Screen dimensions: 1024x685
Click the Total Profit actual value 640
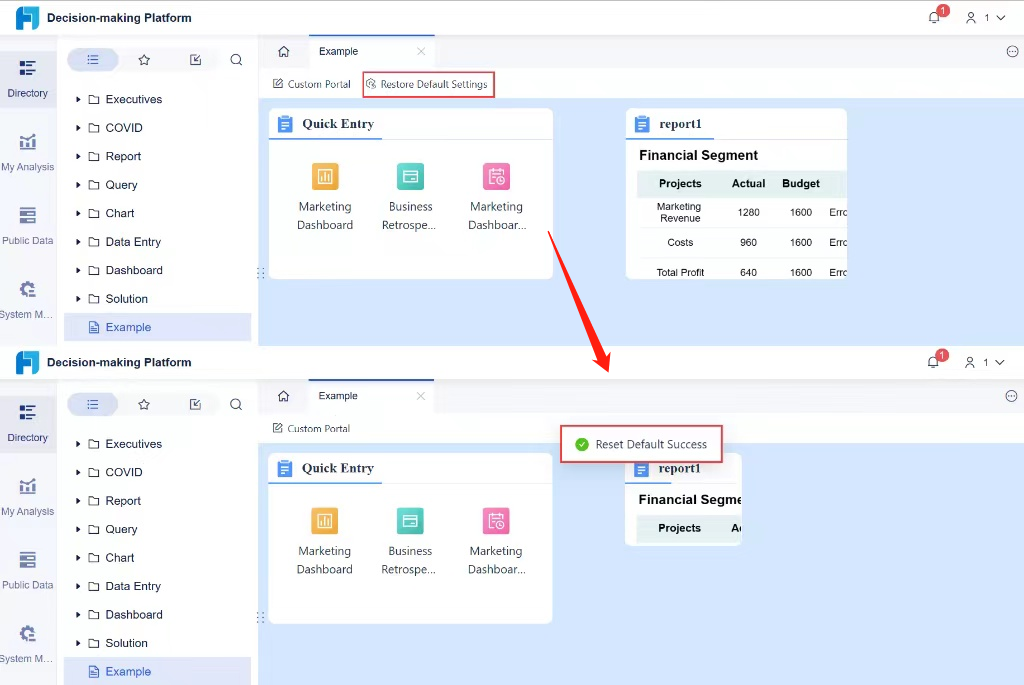coord(748,272)
